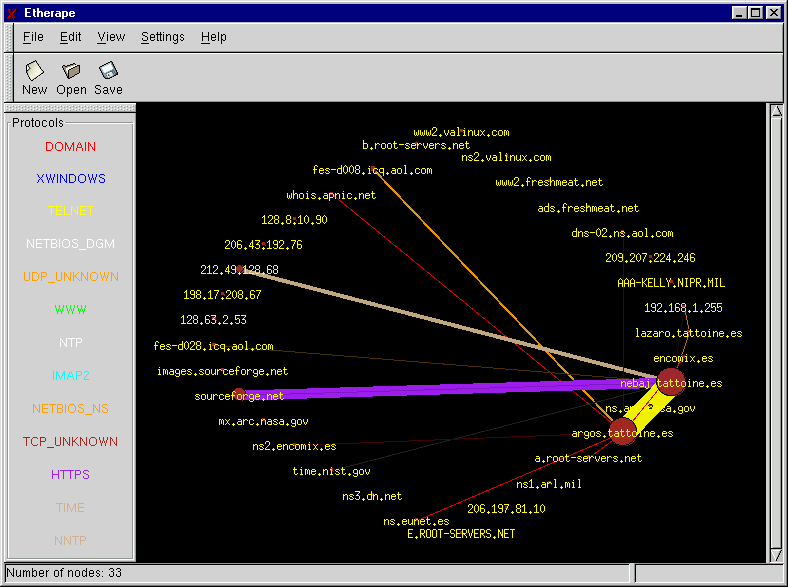788x587 pixels.
Task: Click the www2.freshmeat.net host label
Action: point(549,183)
